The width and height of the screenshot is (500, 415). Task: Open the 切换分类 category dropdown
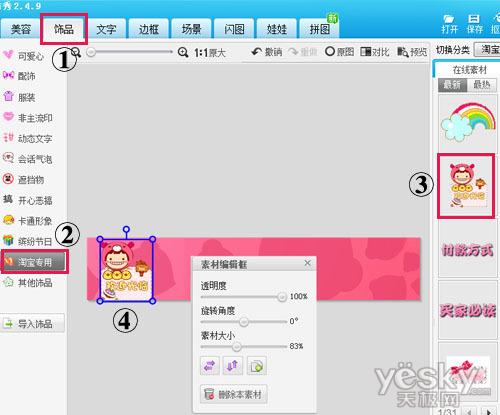click(487, 50)
